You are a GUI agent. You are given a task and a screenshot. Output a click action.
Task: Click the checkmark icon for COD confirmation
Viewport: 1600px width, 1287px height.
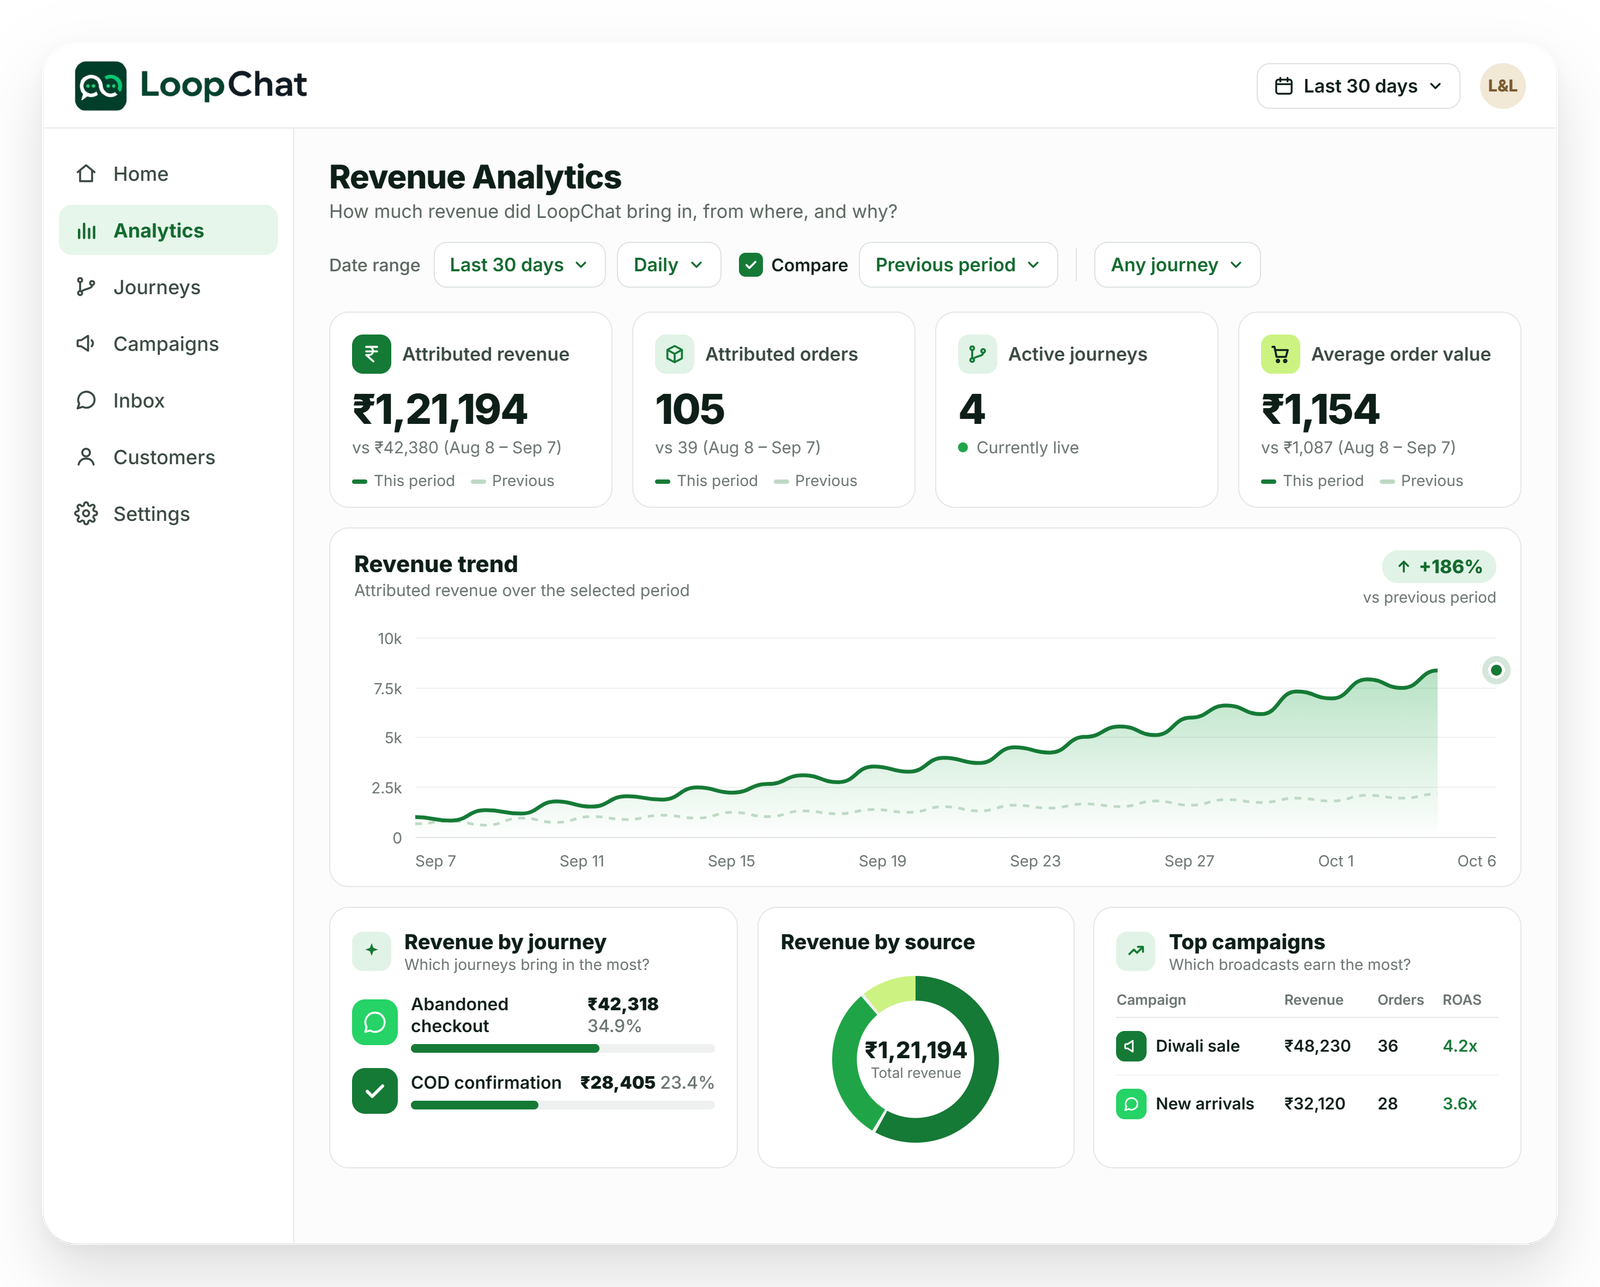[375, 1091]
